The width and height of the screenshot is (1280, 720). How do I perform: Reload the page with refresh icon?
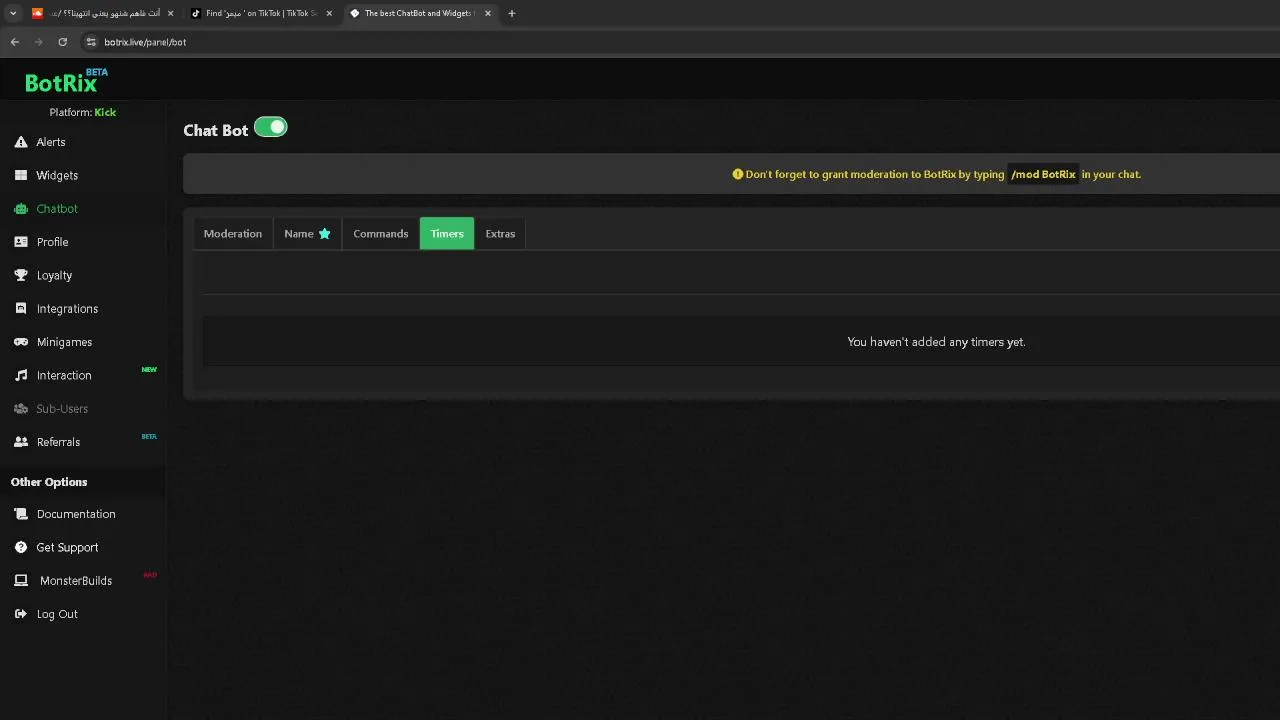coord(63,42)
